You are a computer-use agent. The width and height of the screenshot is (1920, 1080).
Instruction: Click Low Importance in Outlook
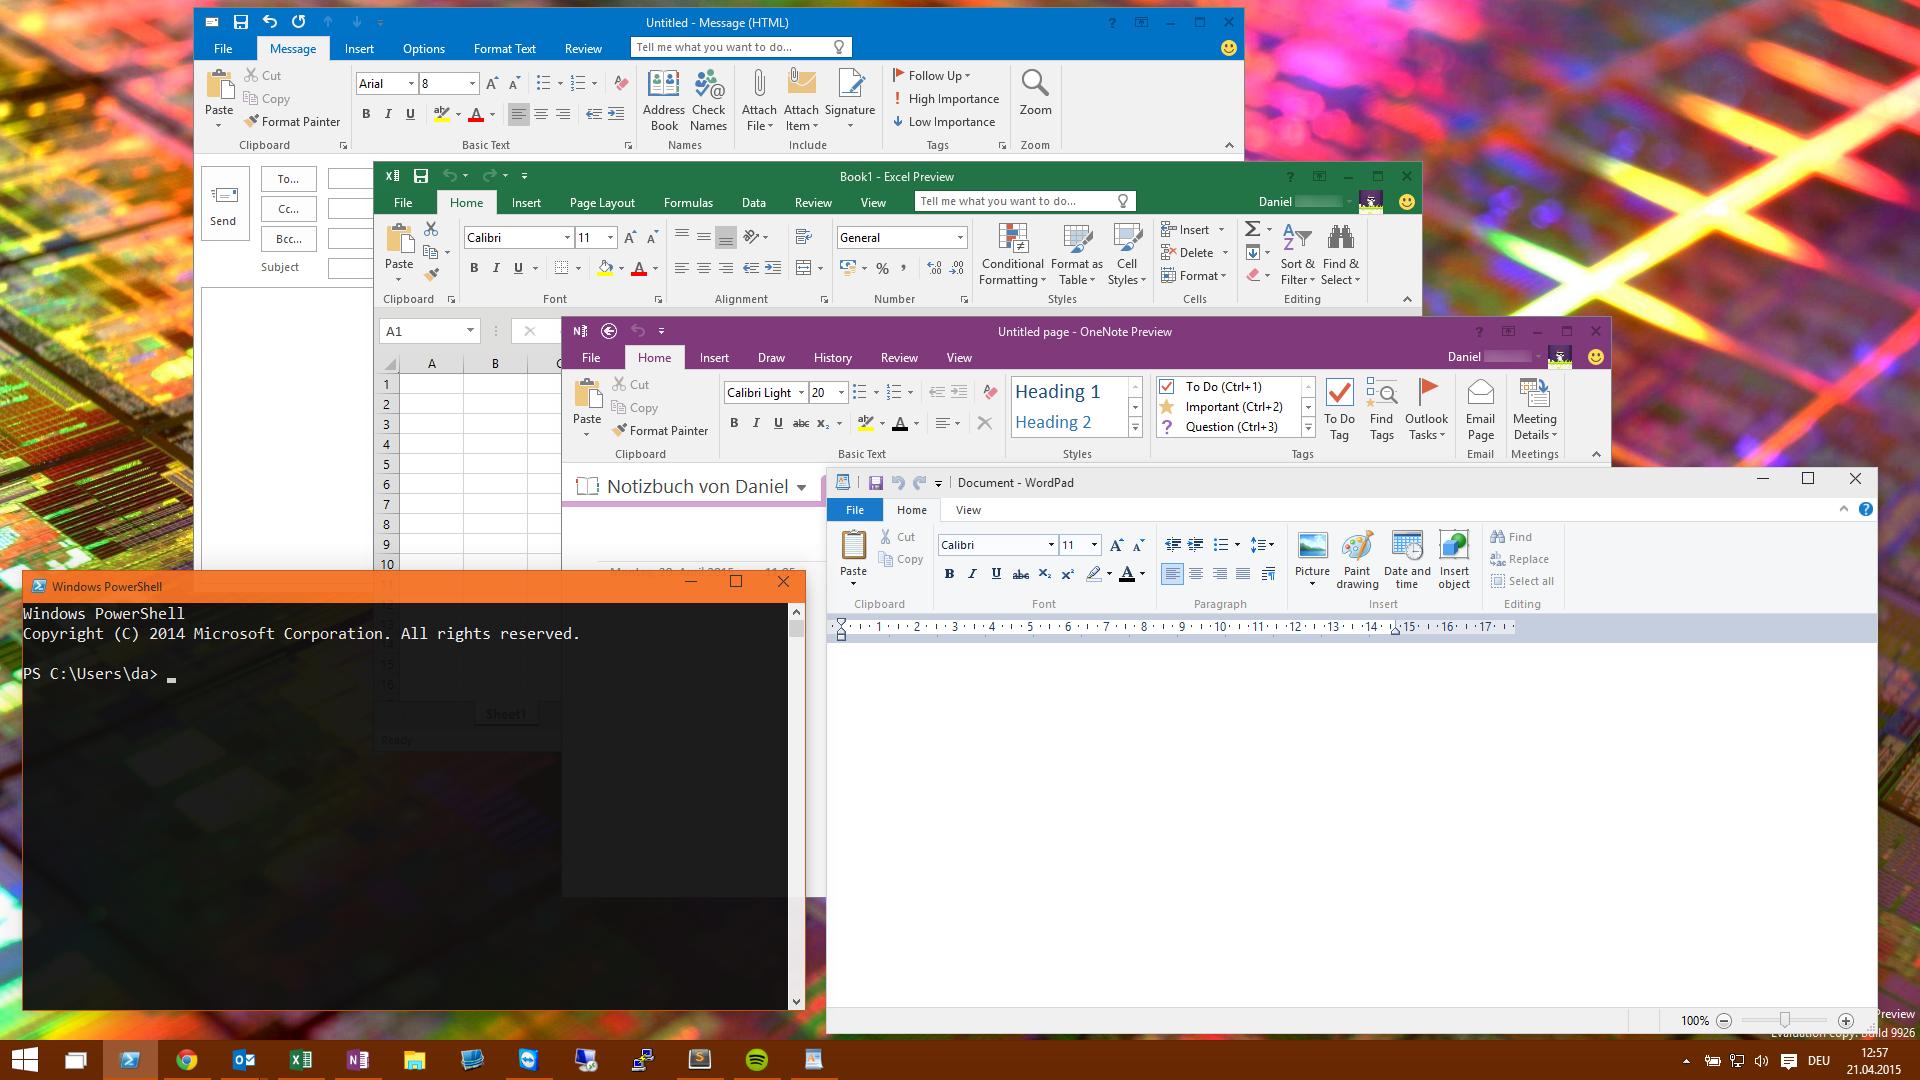coord(943,121)
